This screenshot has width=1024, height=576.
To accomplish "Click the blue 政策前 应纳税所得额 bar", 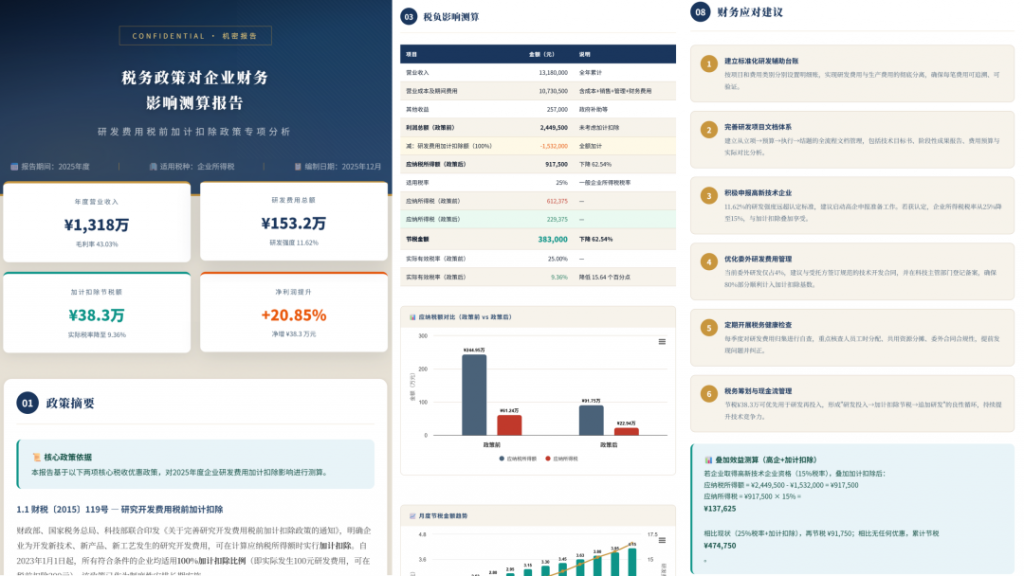I will click(474, 395).
